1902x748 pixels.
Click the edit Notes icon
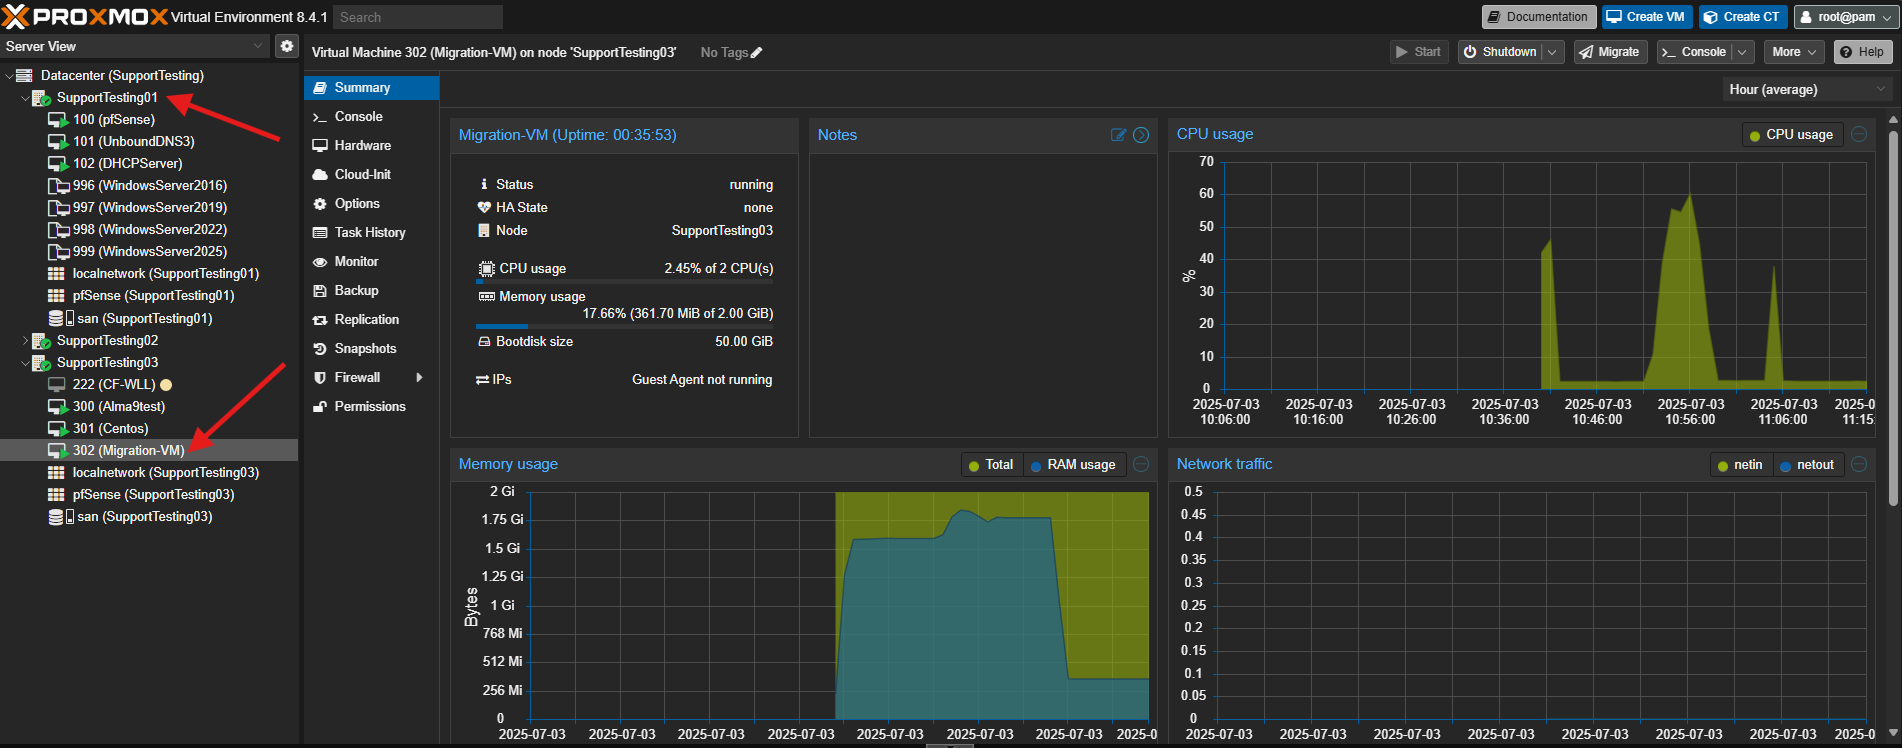[x=1119, y=135]
